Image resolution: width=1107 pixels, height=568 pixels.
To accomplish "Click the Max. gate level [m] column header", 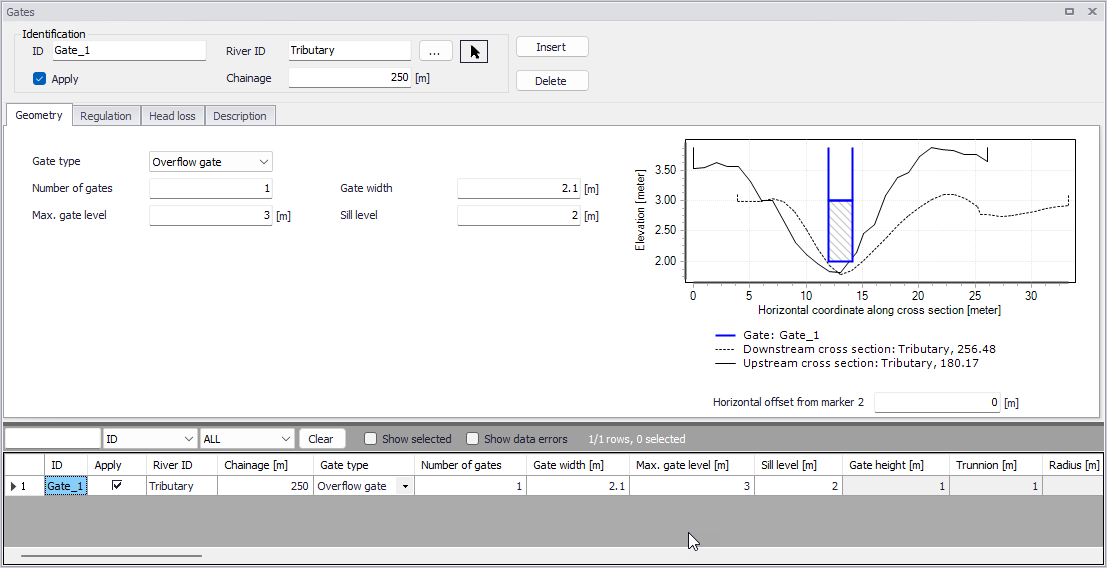I will [692, 465].
